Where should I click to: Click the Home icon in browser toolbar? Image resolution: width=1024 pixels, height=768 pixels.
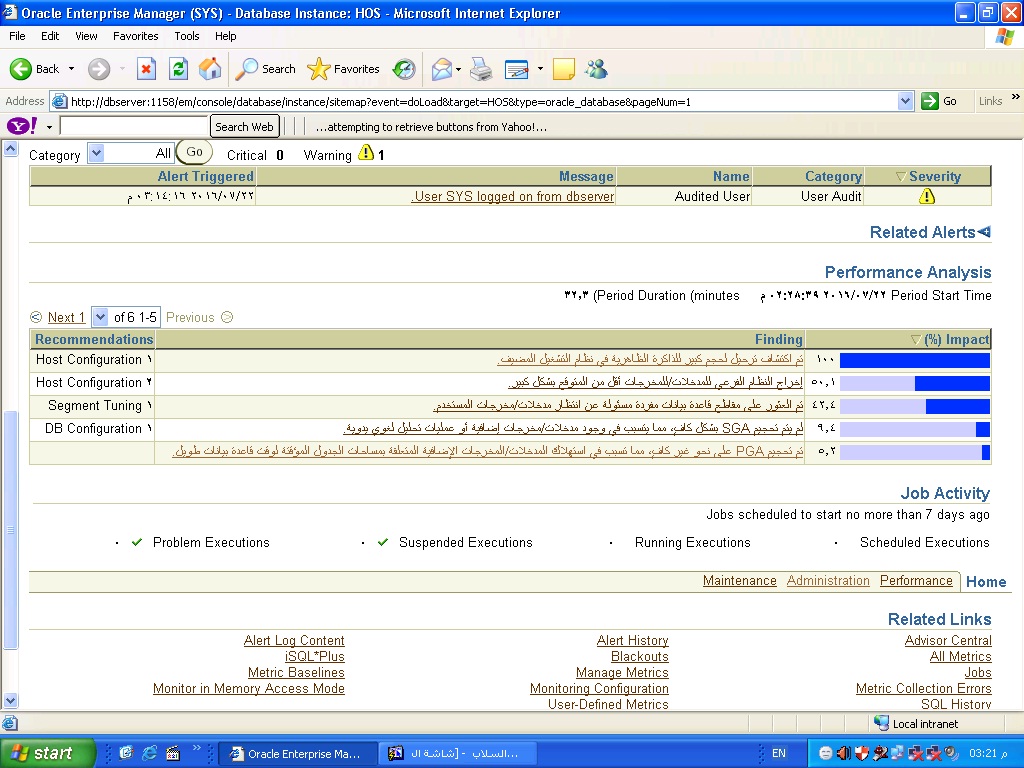(210, 69)
